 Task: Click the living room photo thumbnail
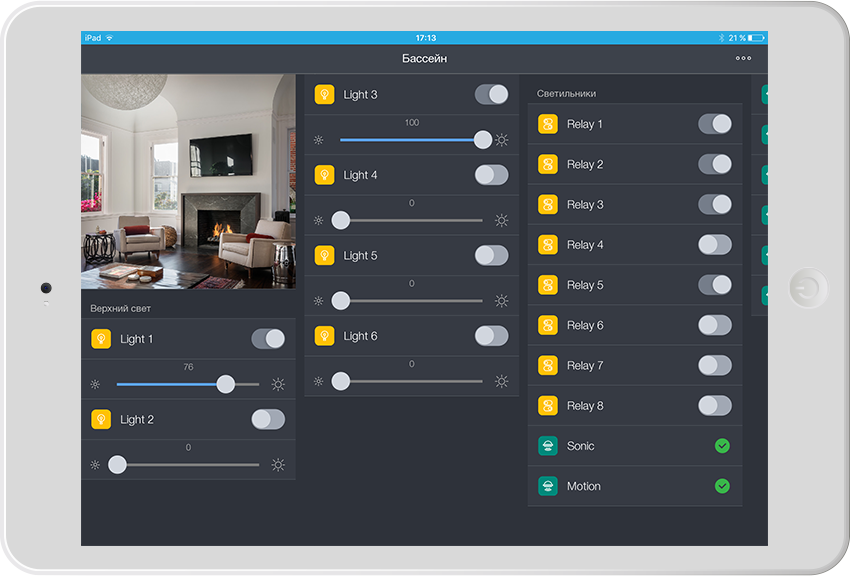[189, 181]
